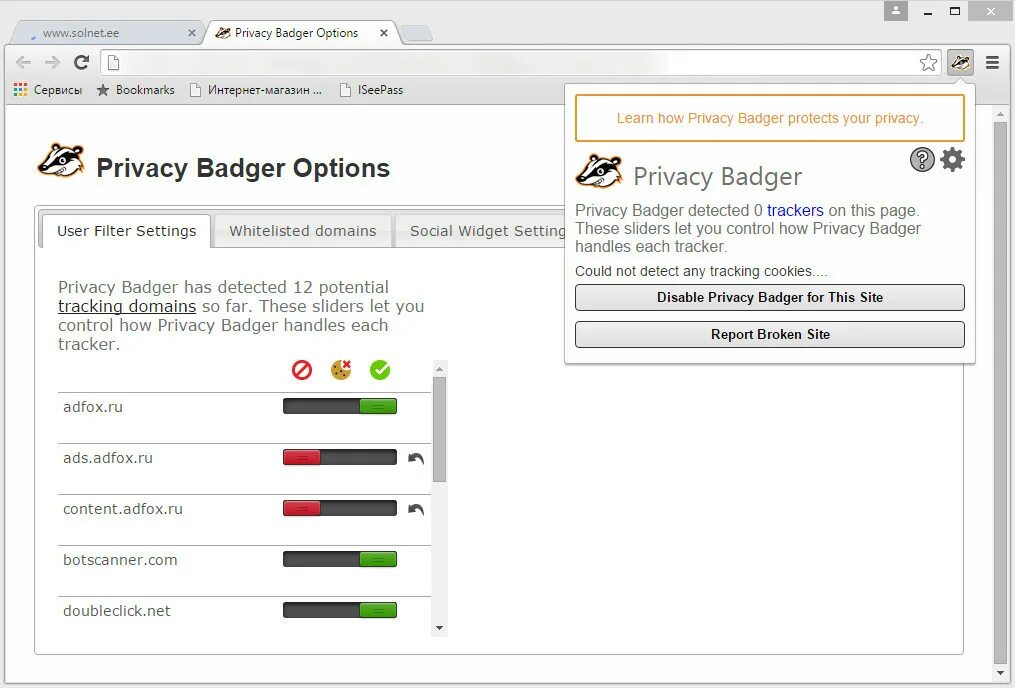
Task: Adjust the ads.adfox.ru tracker slider
Action: coord(340,458)
